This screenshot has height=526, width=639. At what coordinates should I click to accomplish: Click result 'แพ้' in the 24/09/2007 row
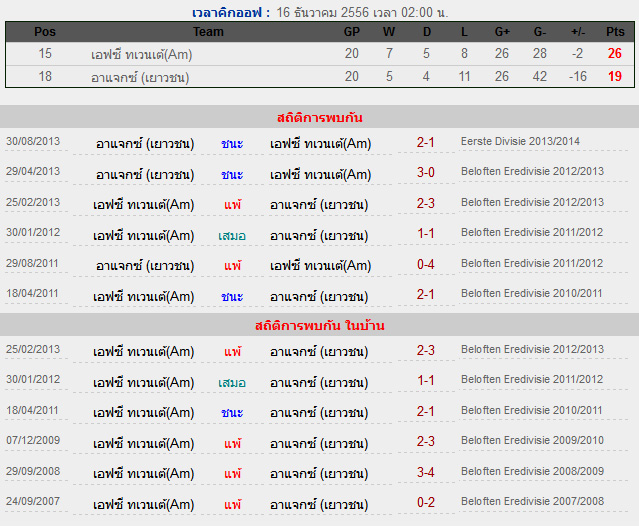pos(232,504)
